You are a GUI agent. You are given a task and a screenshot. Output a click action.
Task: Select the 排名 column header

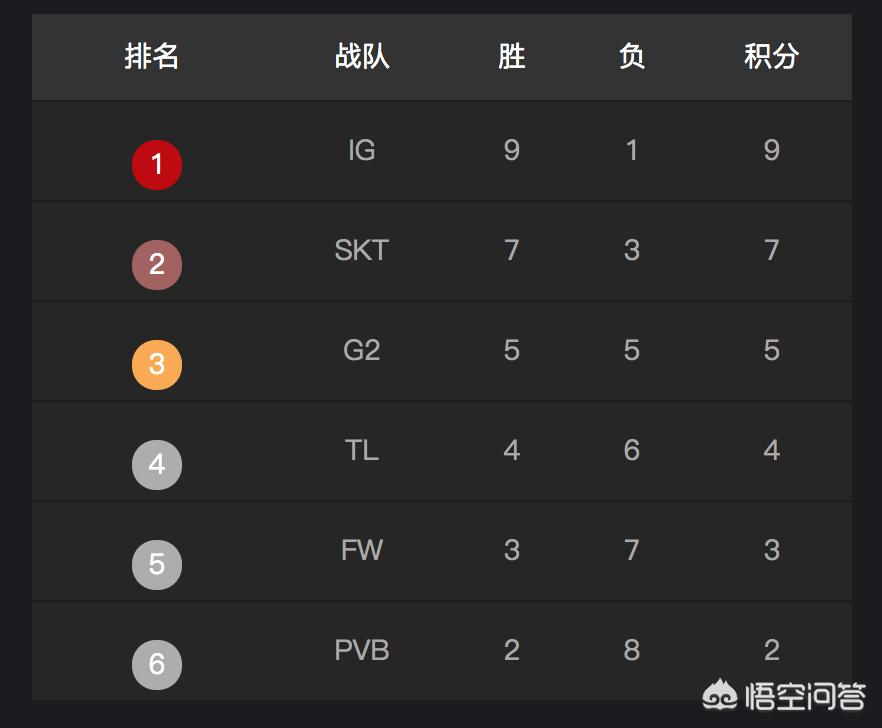(151, 56)
